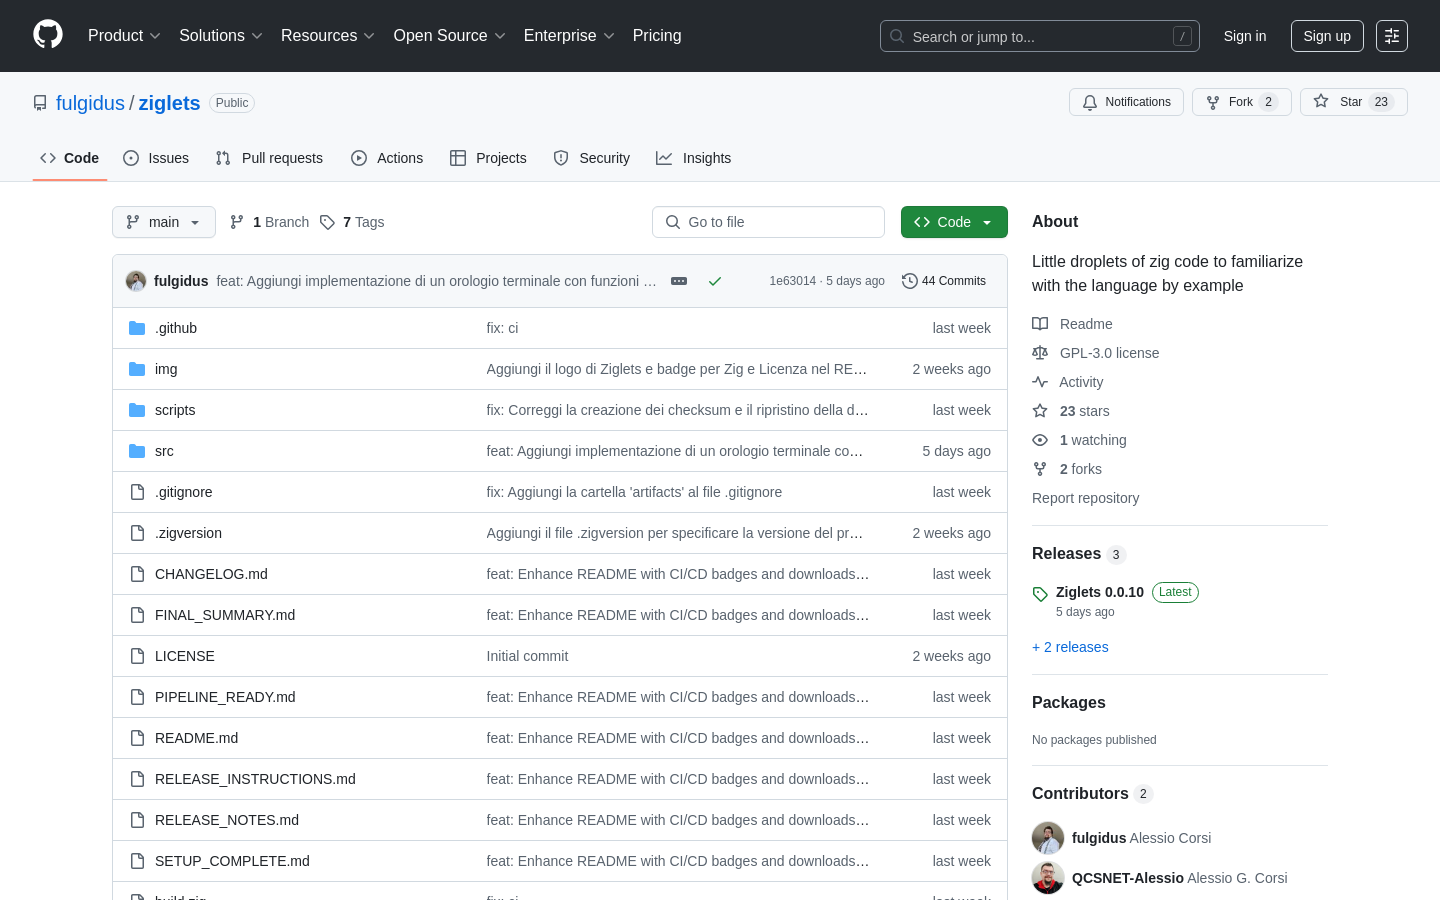Screen dimensions: 1440x900
Task: Click the Sign in link
Action: (1245, 36)
